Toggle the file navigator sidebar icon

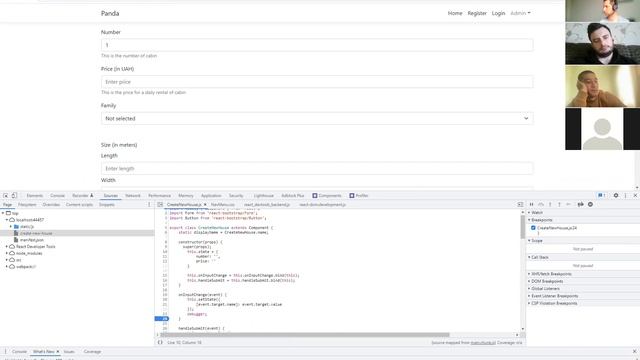[160, 204]
